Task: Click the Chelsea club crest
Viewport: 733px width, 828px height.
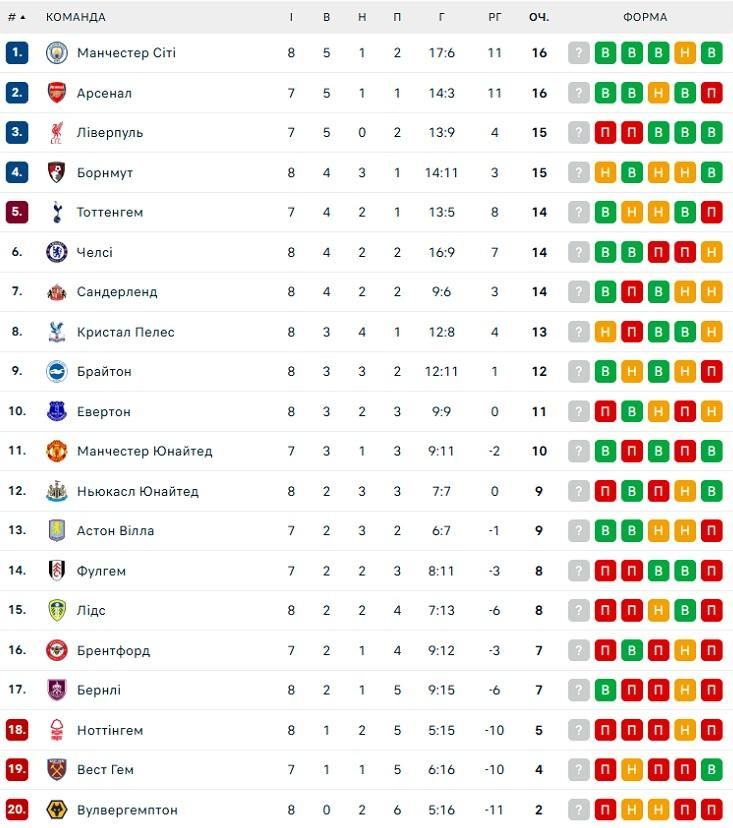Action: [x=57, y=252]
